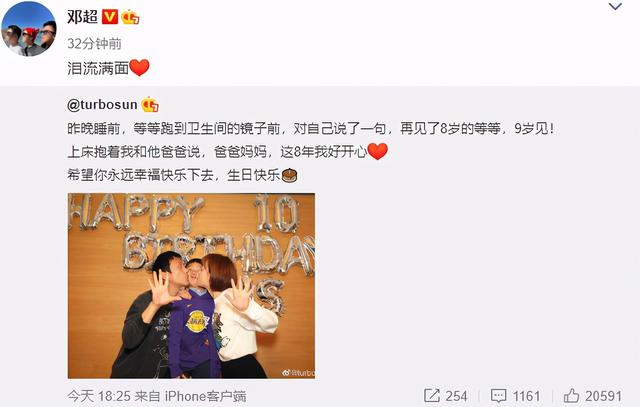The width and height of the screenshot is (640, 407).
Task: Enlarge the birthday family photo
Action: pyautogui.click(x=191, y=286)
